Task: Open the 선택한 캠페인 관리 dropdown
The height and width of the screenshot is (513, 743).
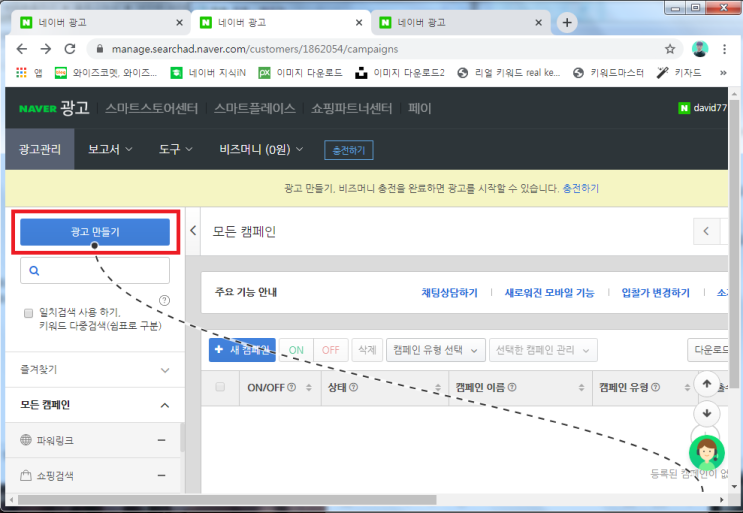Action: point(543,350)
